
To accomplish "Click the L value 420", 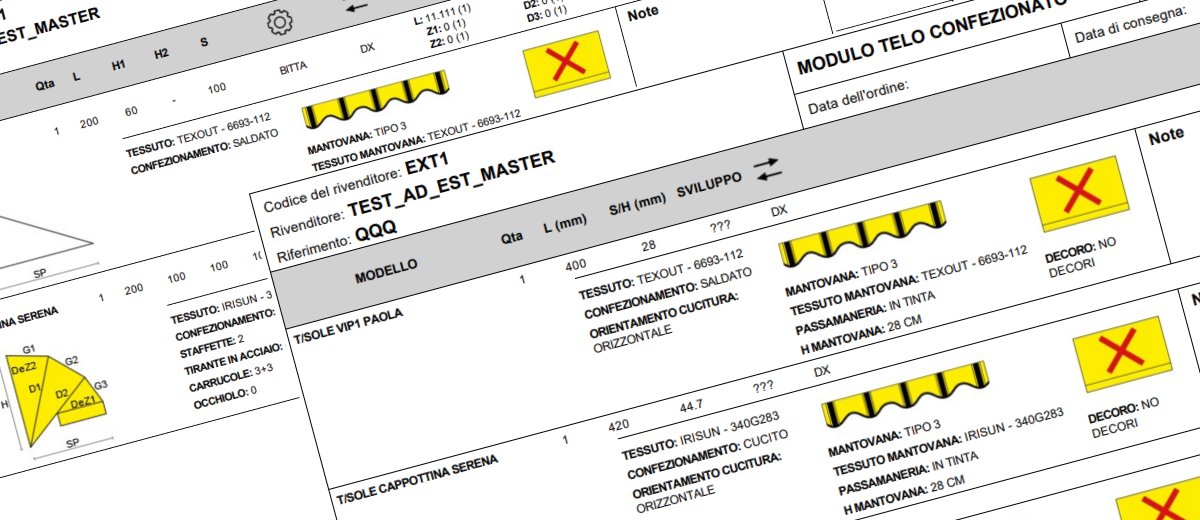I will (x=619, y=426).
